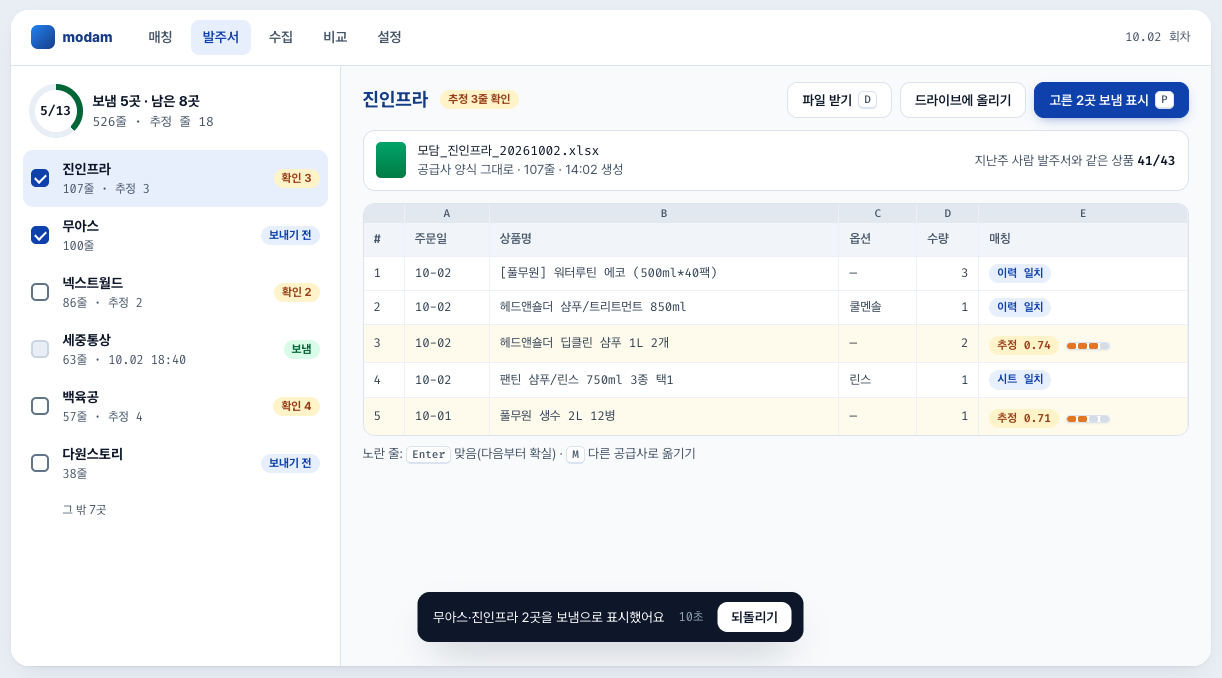
Task: Open the 비교 tab
Action: pyautogui.click(x=335, y=37)
